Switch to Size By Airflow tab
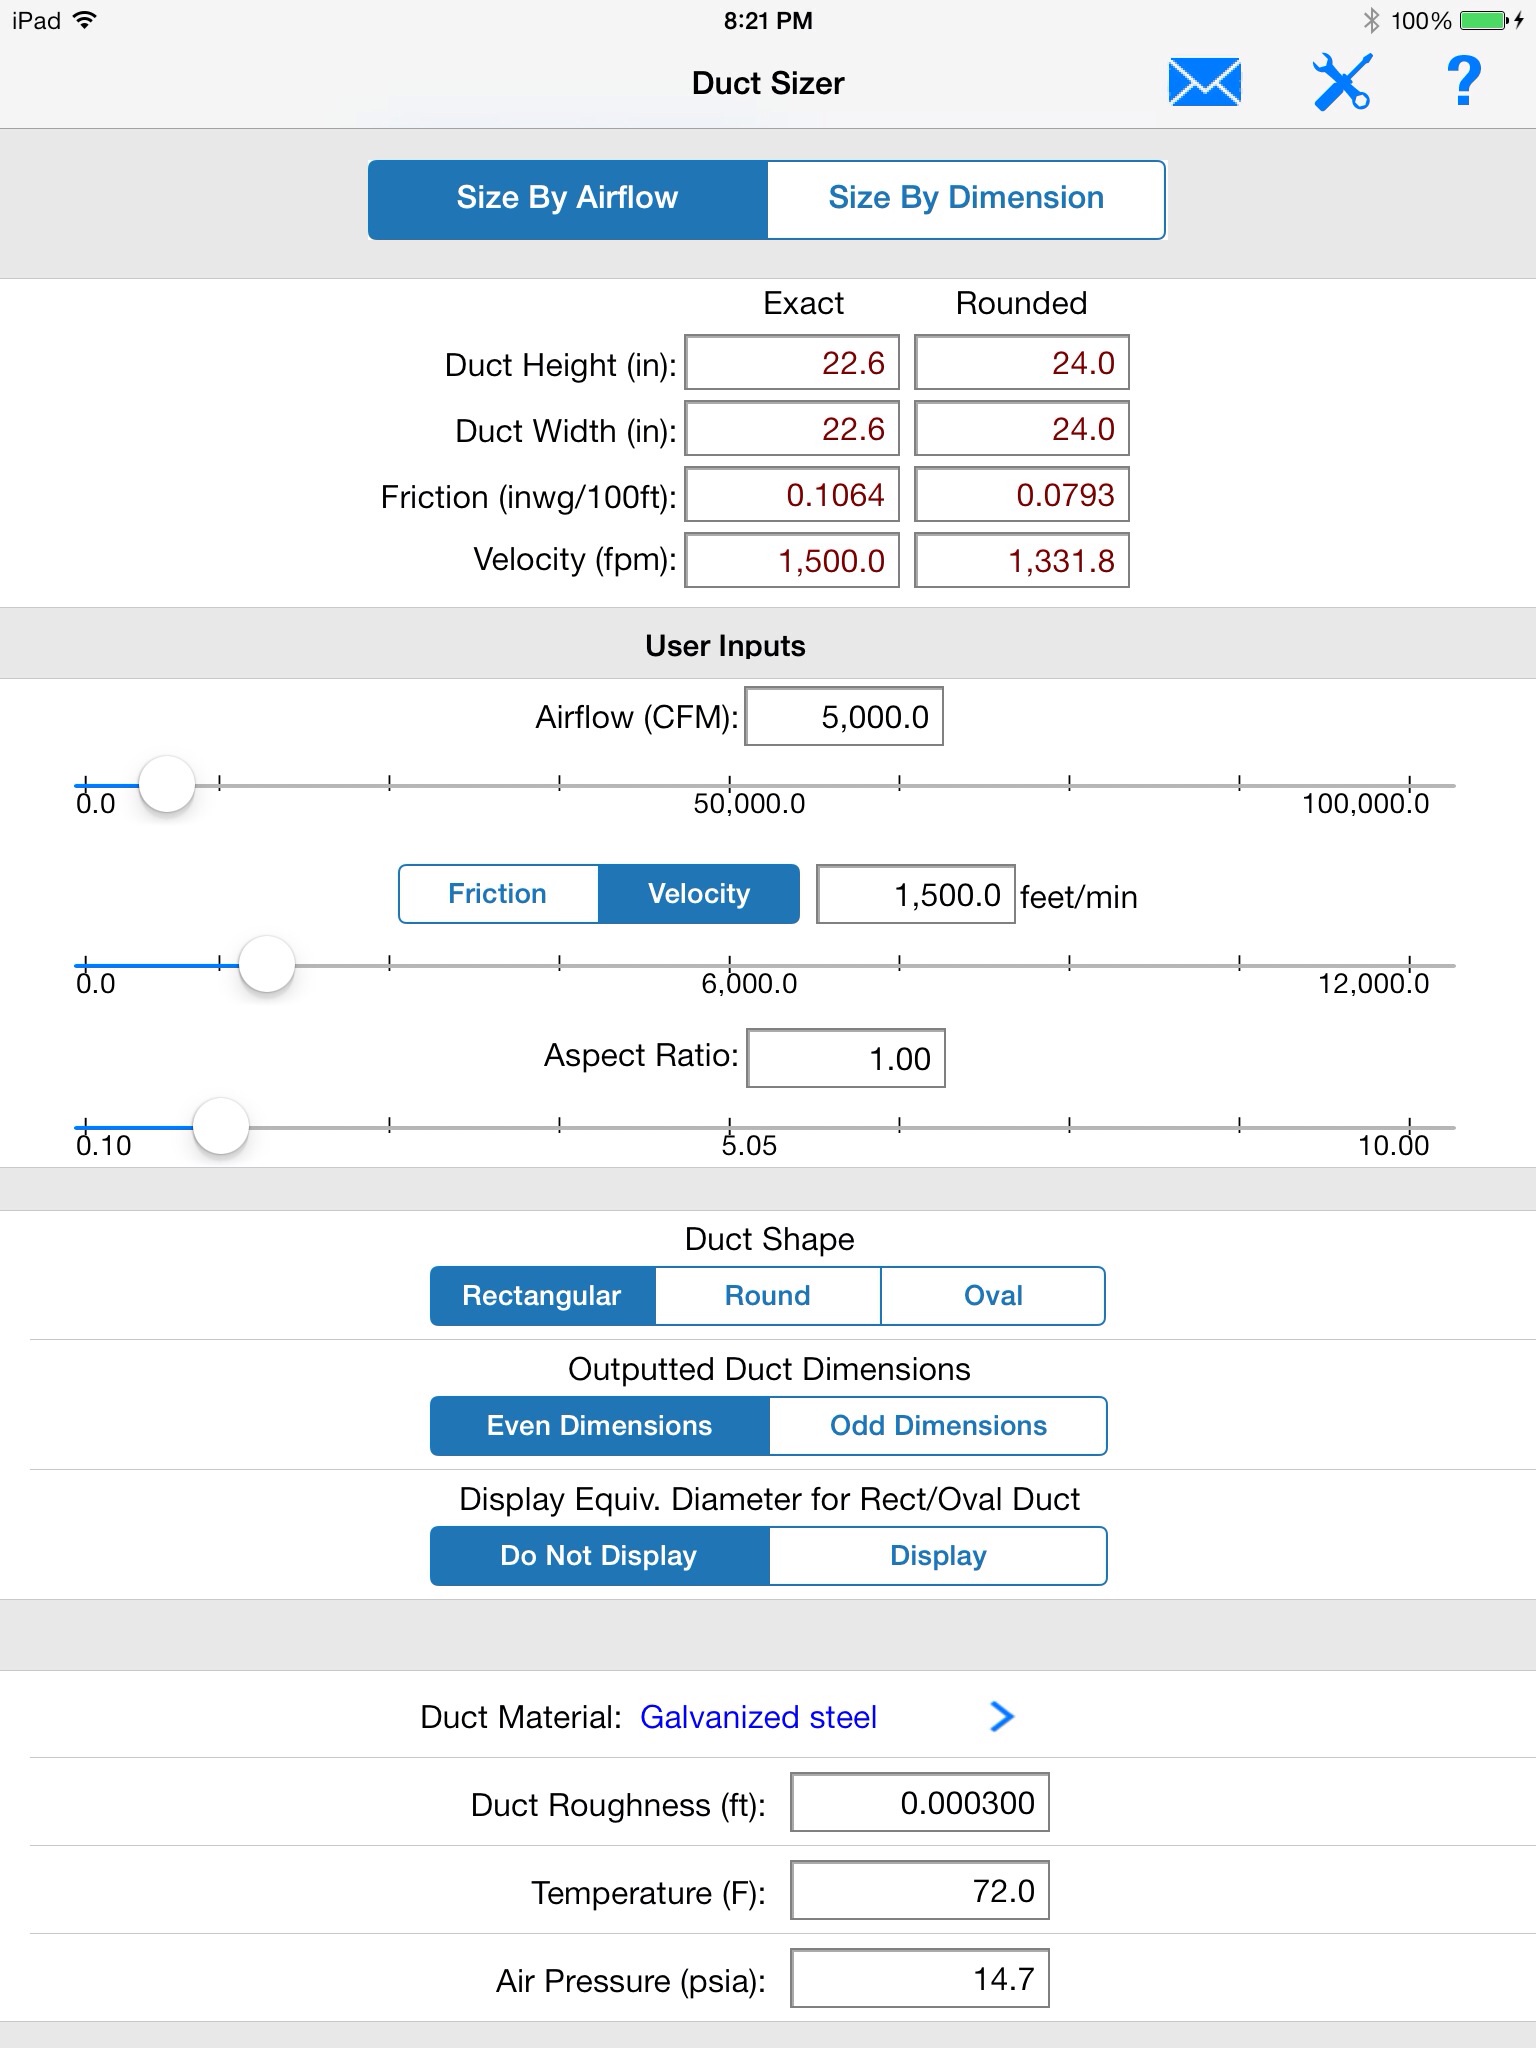 [x=567, y=199]
